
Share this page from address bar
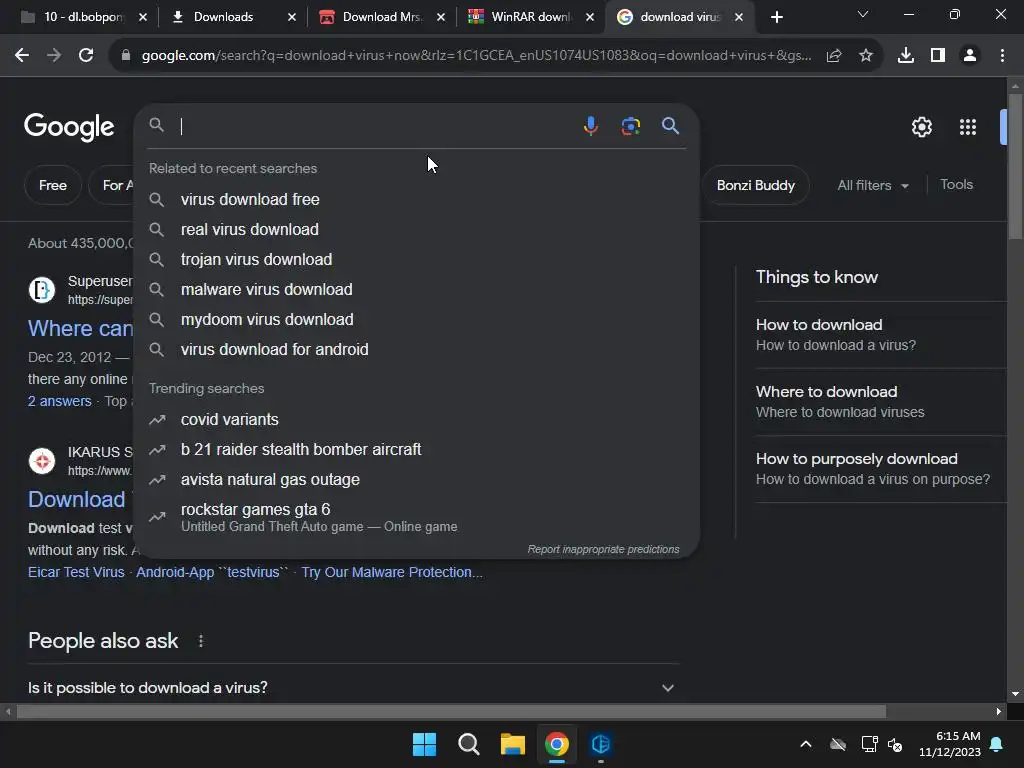(834, 56)
